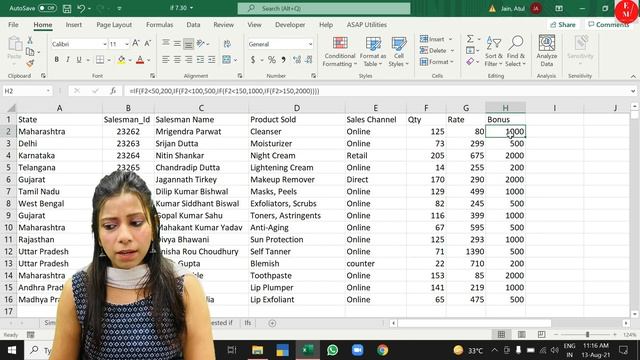Switch to the Insert tab
This screenshot has height=360, width=640.
(73, 24)
